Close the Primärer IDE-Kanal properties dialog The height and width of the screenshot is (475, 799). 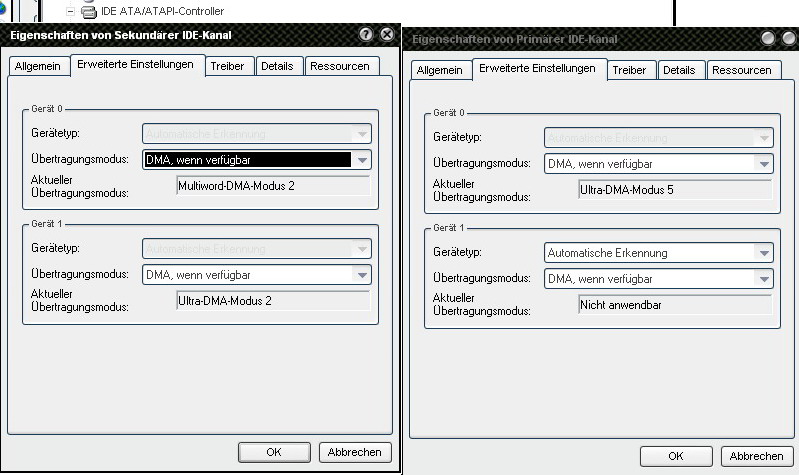coord(787,38)
